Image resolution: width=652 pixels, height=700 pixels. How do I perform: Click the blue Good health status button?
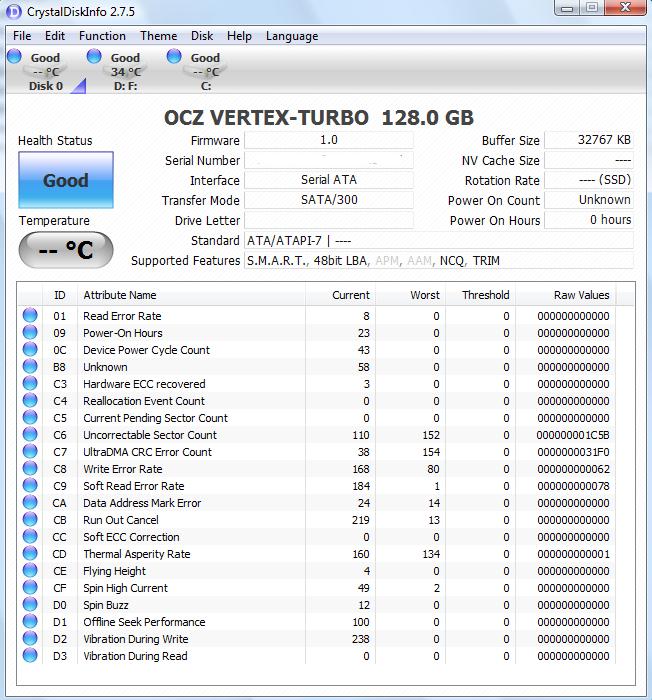tap(66, 180)
